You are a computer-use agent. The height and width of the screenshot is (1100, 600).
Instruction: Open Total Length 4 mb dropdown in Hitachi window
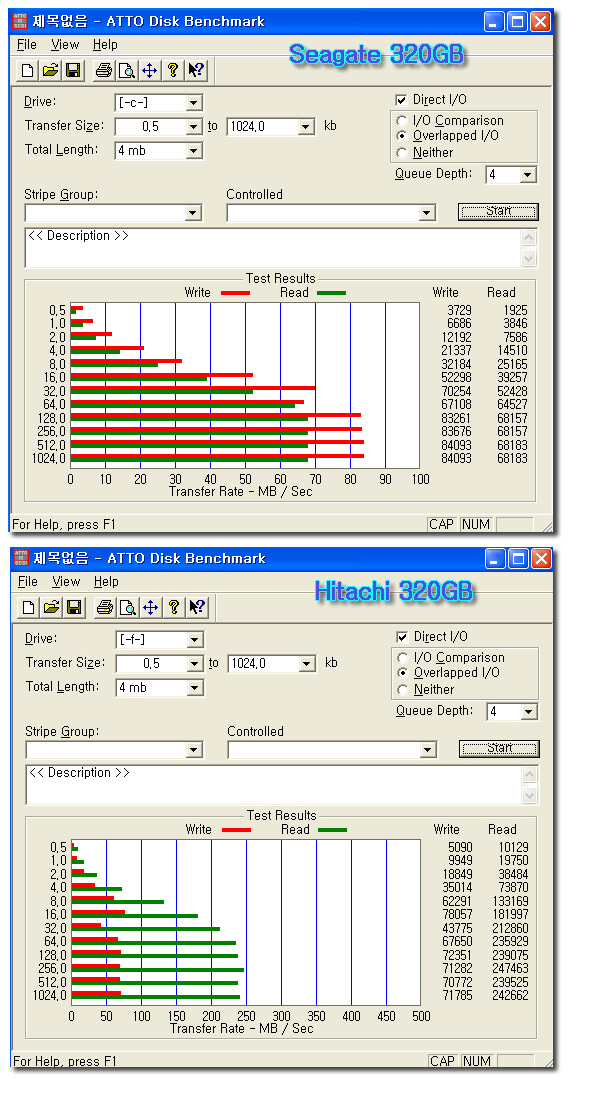194,688
